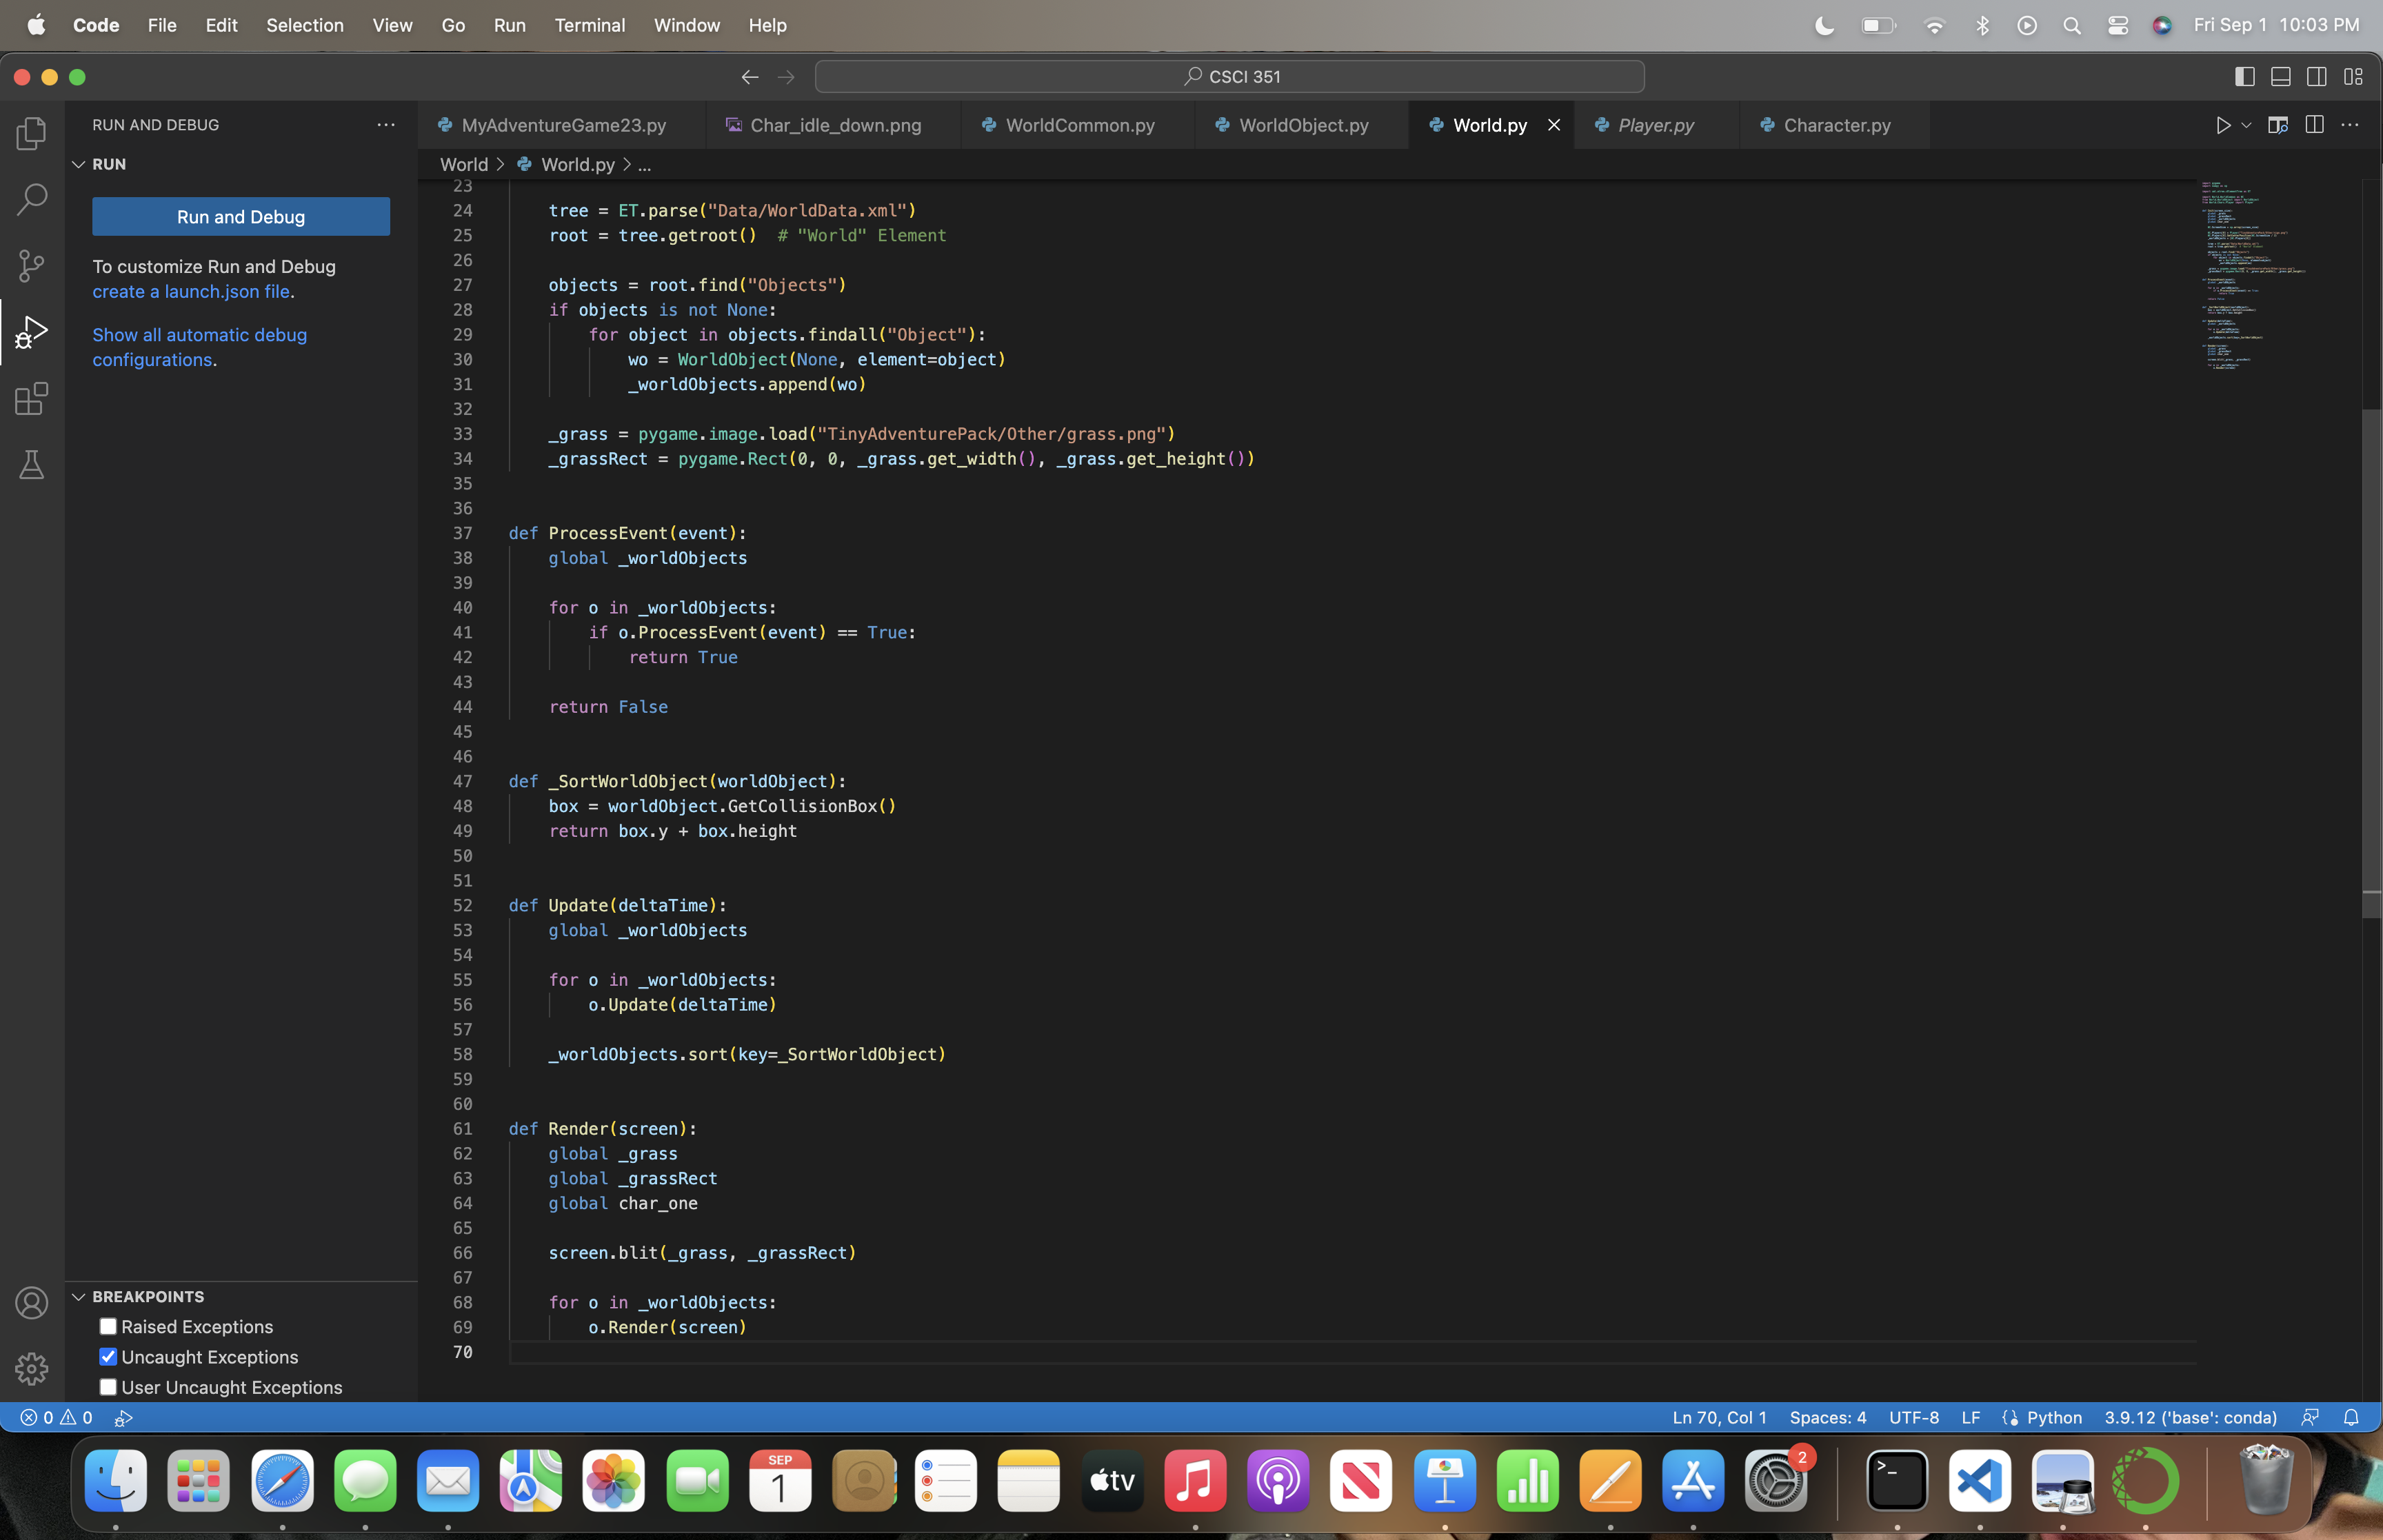2383x1540 pixels.
Task: Open the Explorer view in activity bar
Action: [32, 133]
